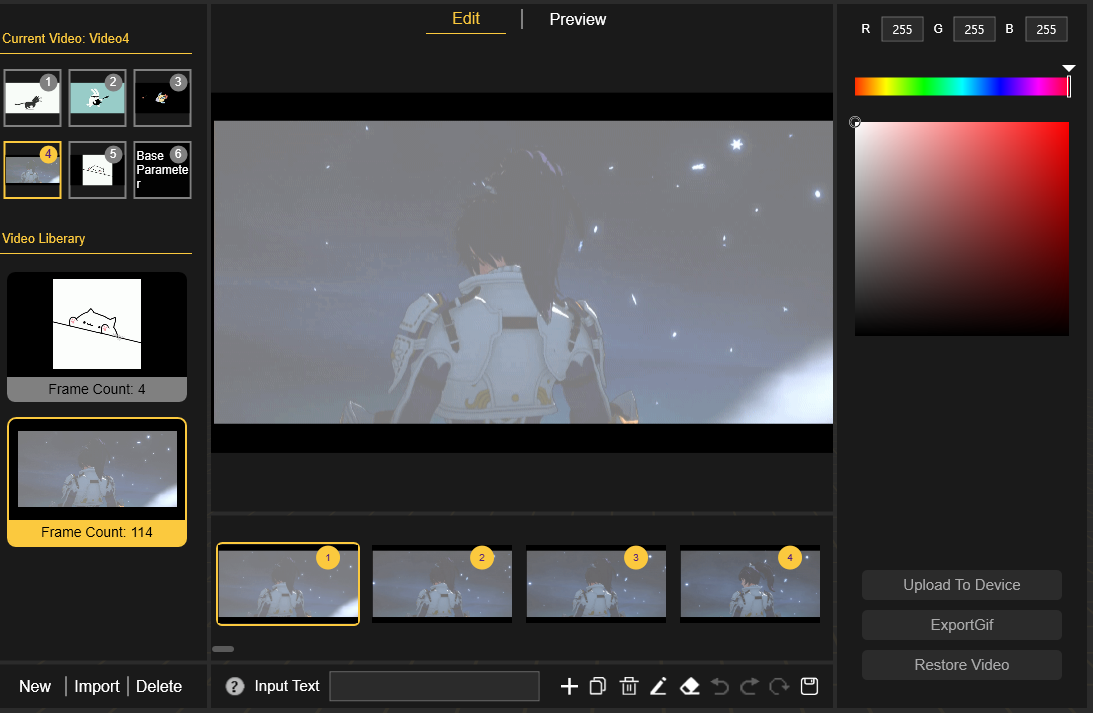Select the pencil draw tool
Viewport: 1093px width, 713px height.
pyautogui.click(x=659, y=687)
